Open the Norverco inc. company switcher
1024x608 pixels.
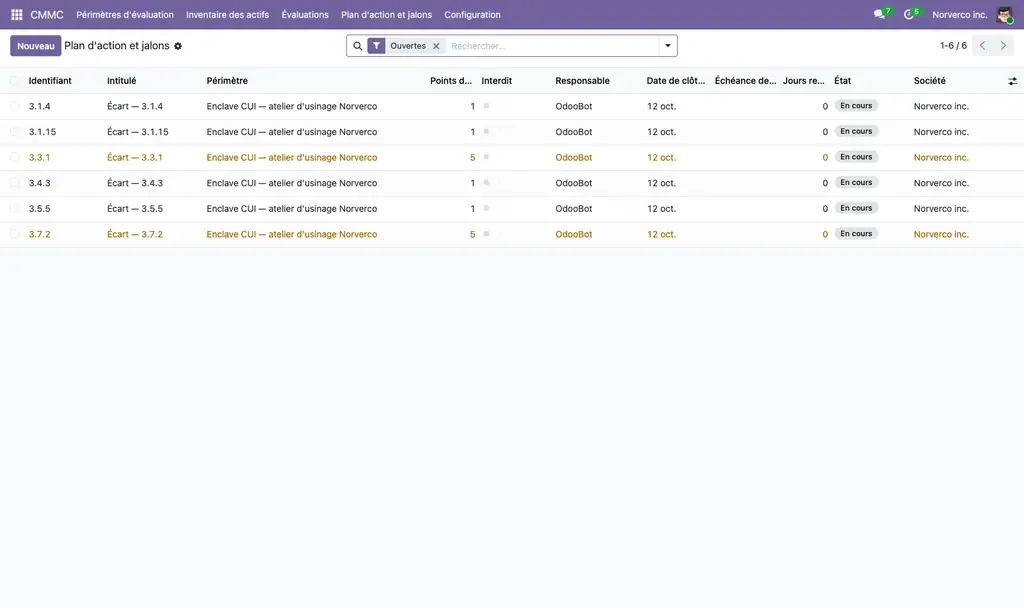point(959,14)
